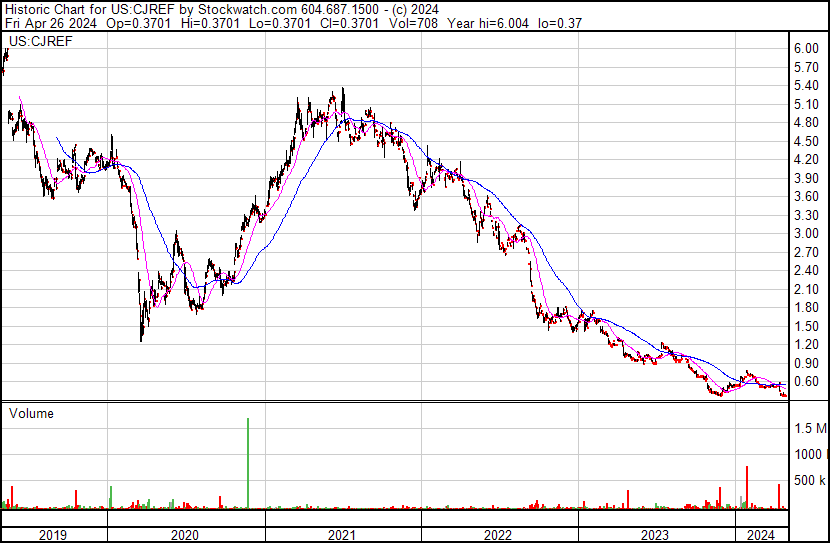830x543 pixels.
Task: Select the 2023 year label
Action: [x=655, y=535]
